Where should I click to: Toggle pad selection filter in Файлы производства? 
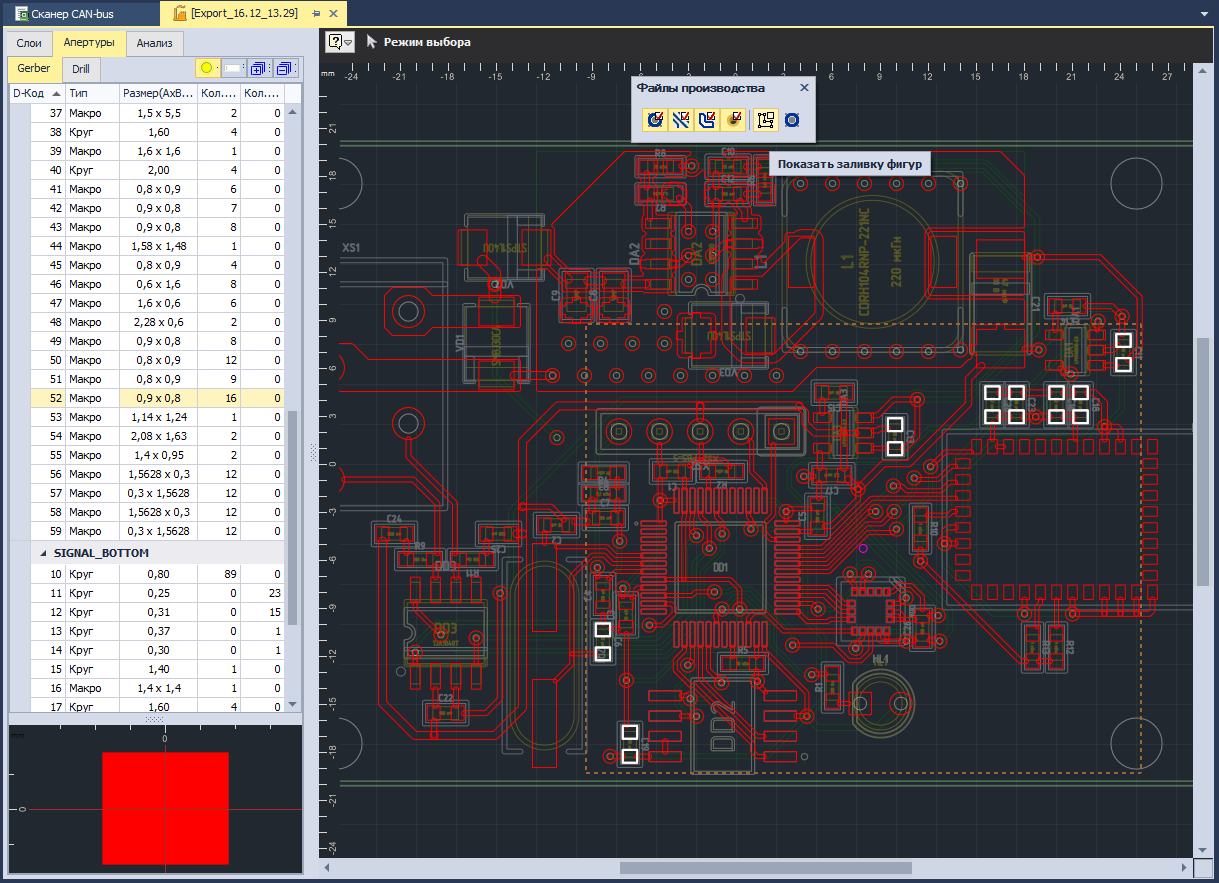(655, 120)
